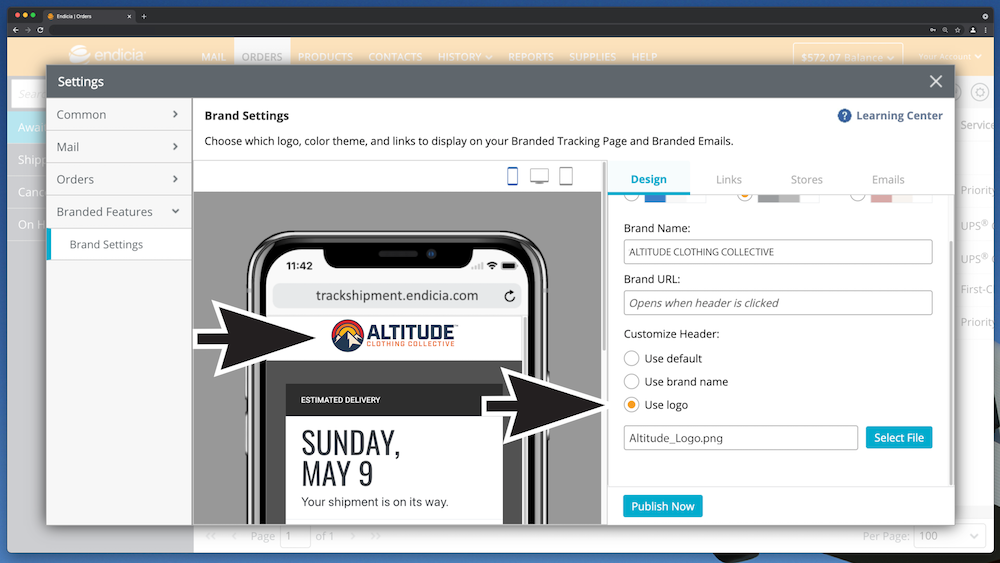Select the Use default radio button
This screenshot has width=1000, height=563.
tap(631, 358)
